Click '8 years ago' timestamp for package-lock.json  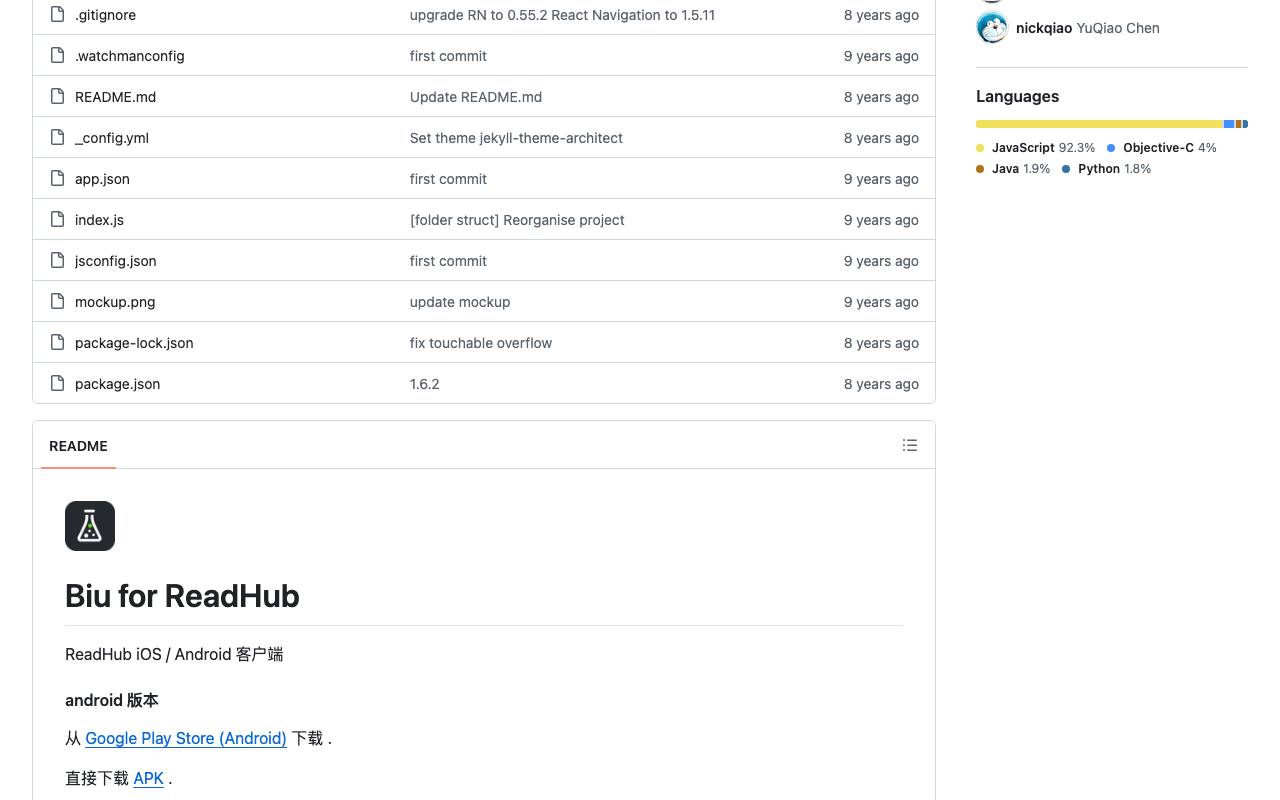click(881, 343)
